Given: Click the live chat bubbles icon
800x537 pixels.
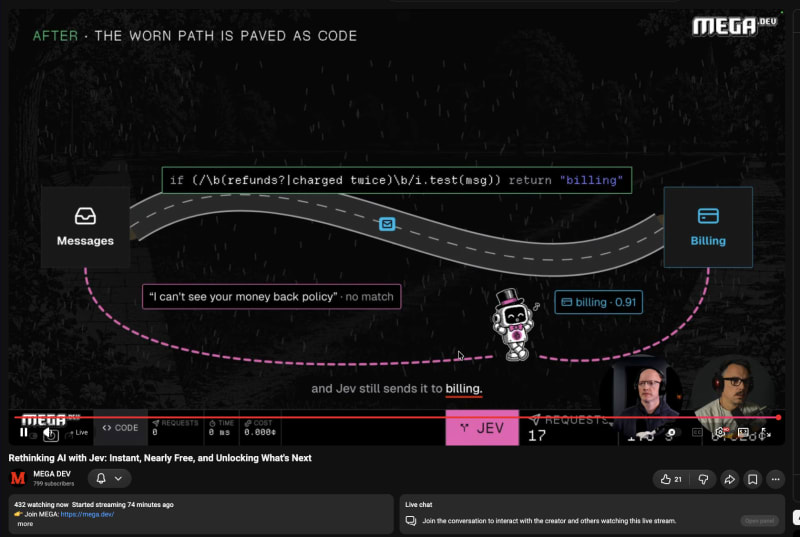Looking at the screenshot, I should [411, 521].
